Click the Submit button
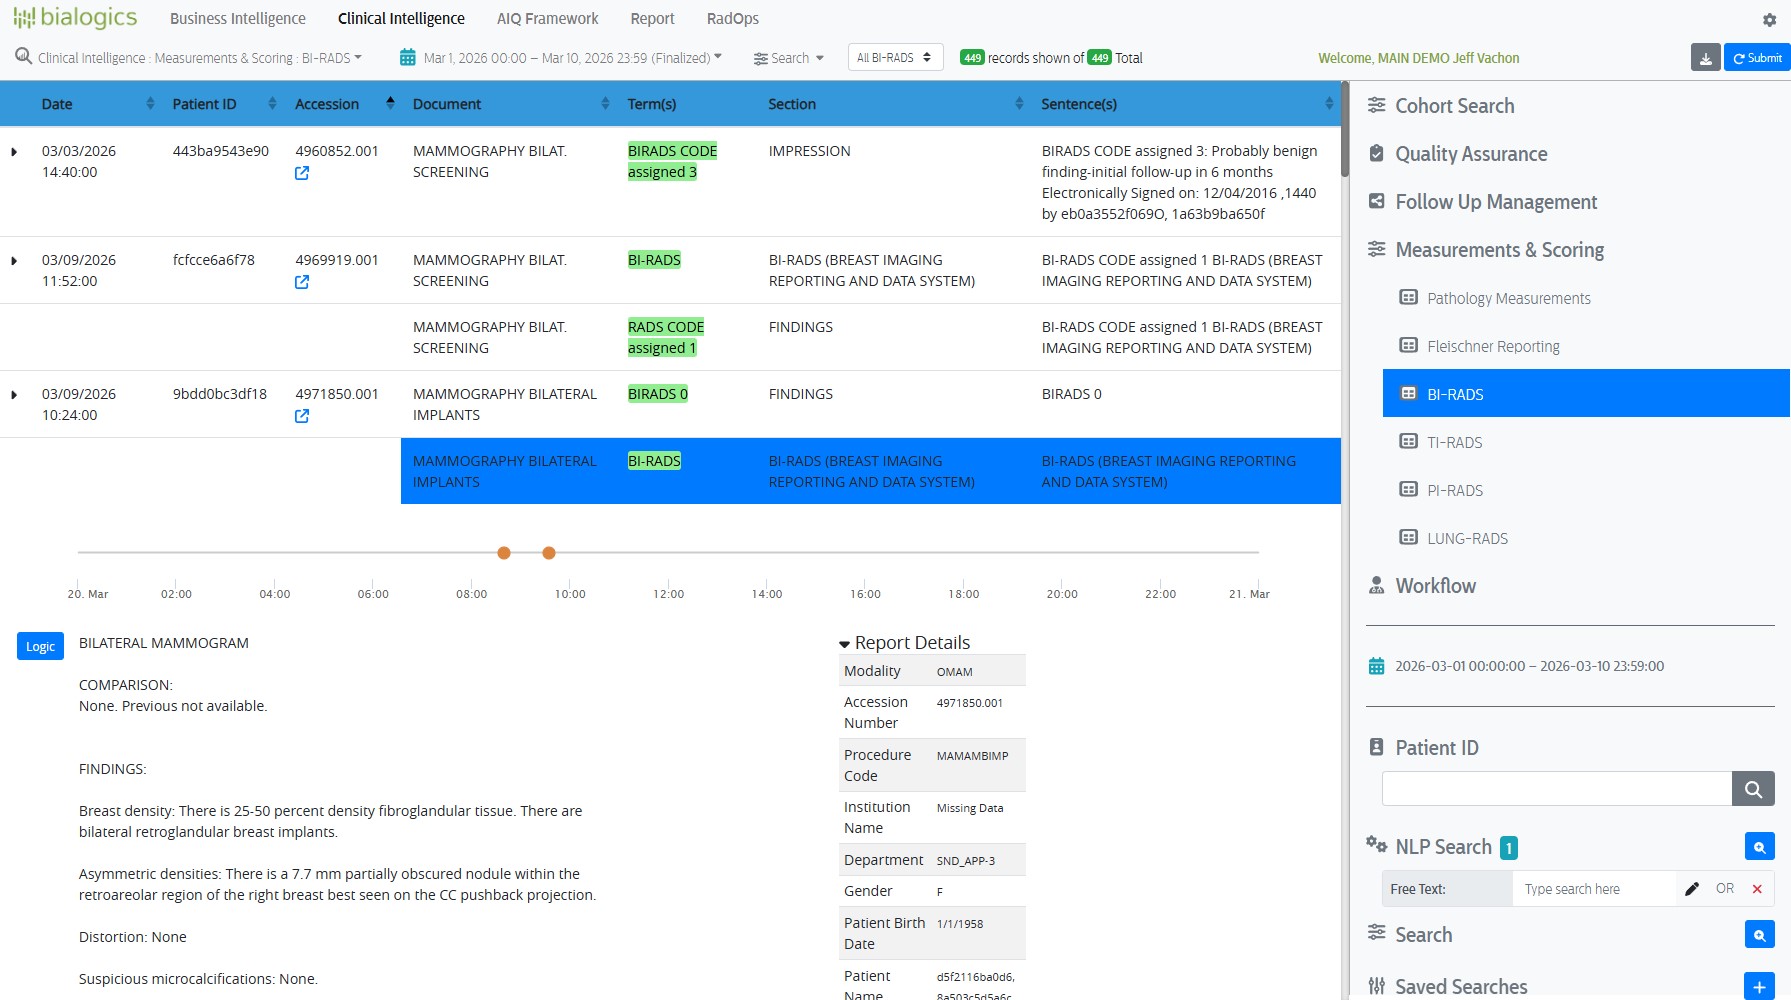The image size is (1791, 1000). (1757, 57)
